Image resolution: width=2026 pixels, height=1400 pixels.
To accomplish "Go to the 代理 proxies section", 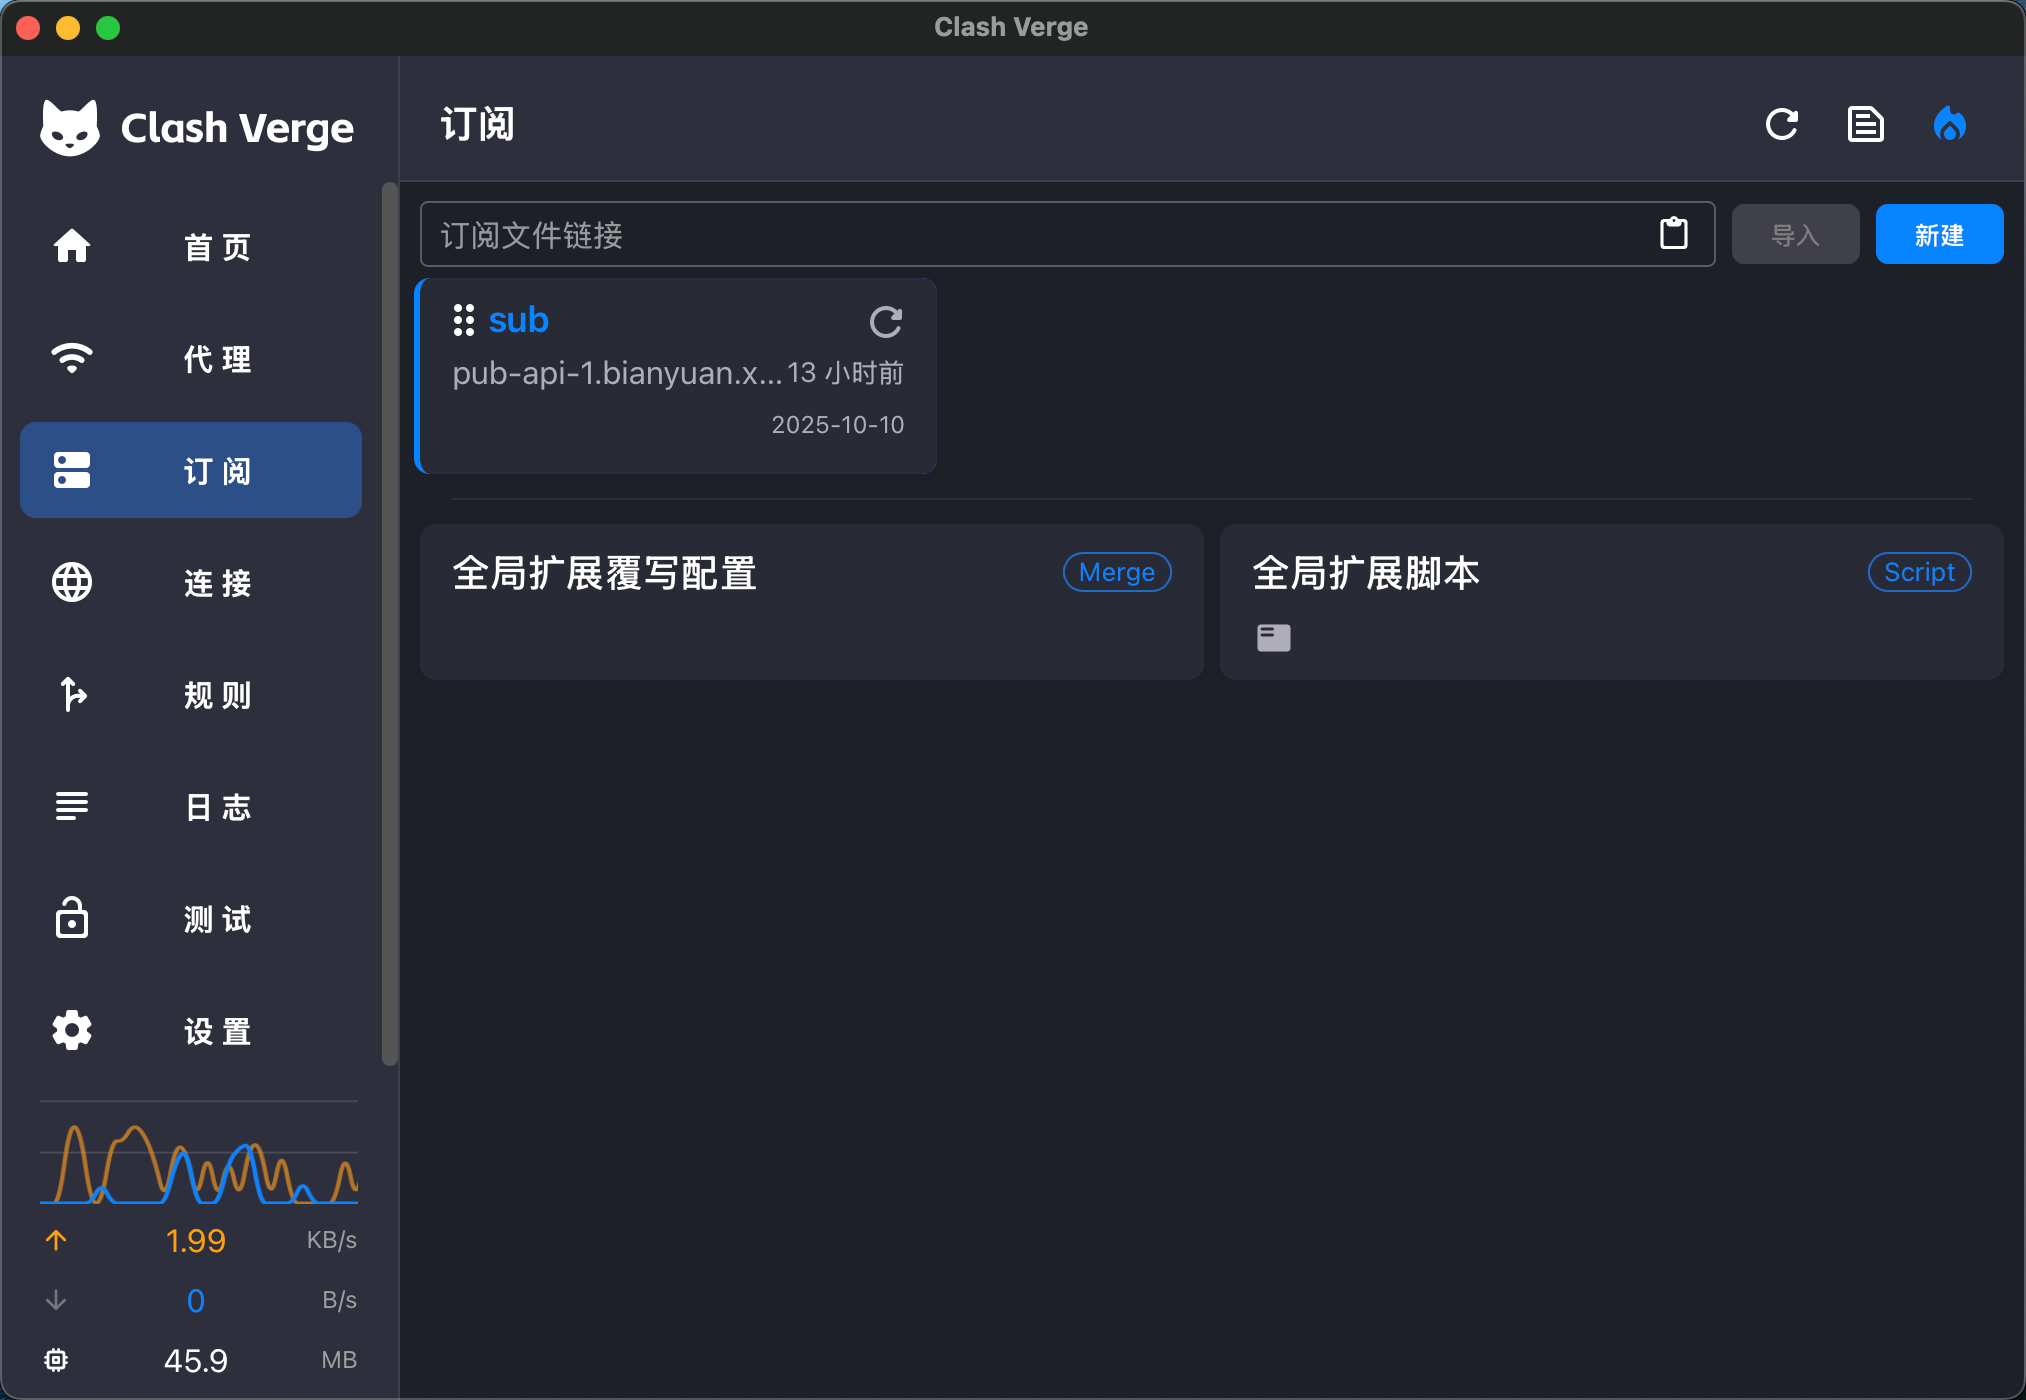I will [x=190, y=358].
